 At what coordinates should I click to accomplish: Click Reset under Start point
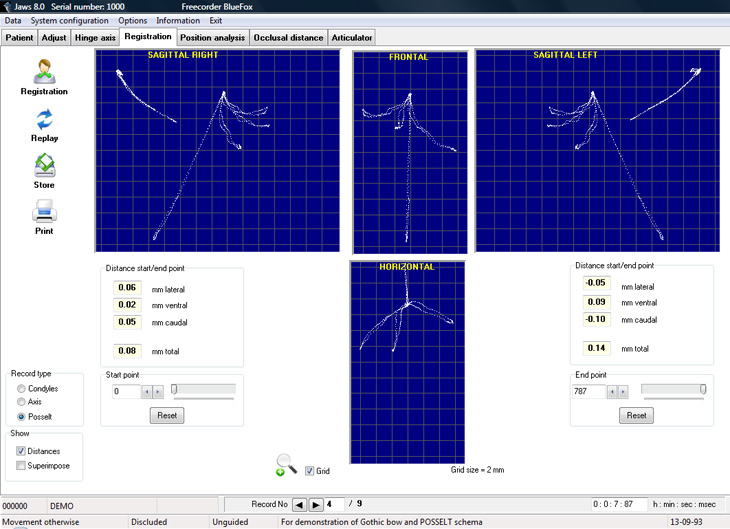[x=167, y=415]
